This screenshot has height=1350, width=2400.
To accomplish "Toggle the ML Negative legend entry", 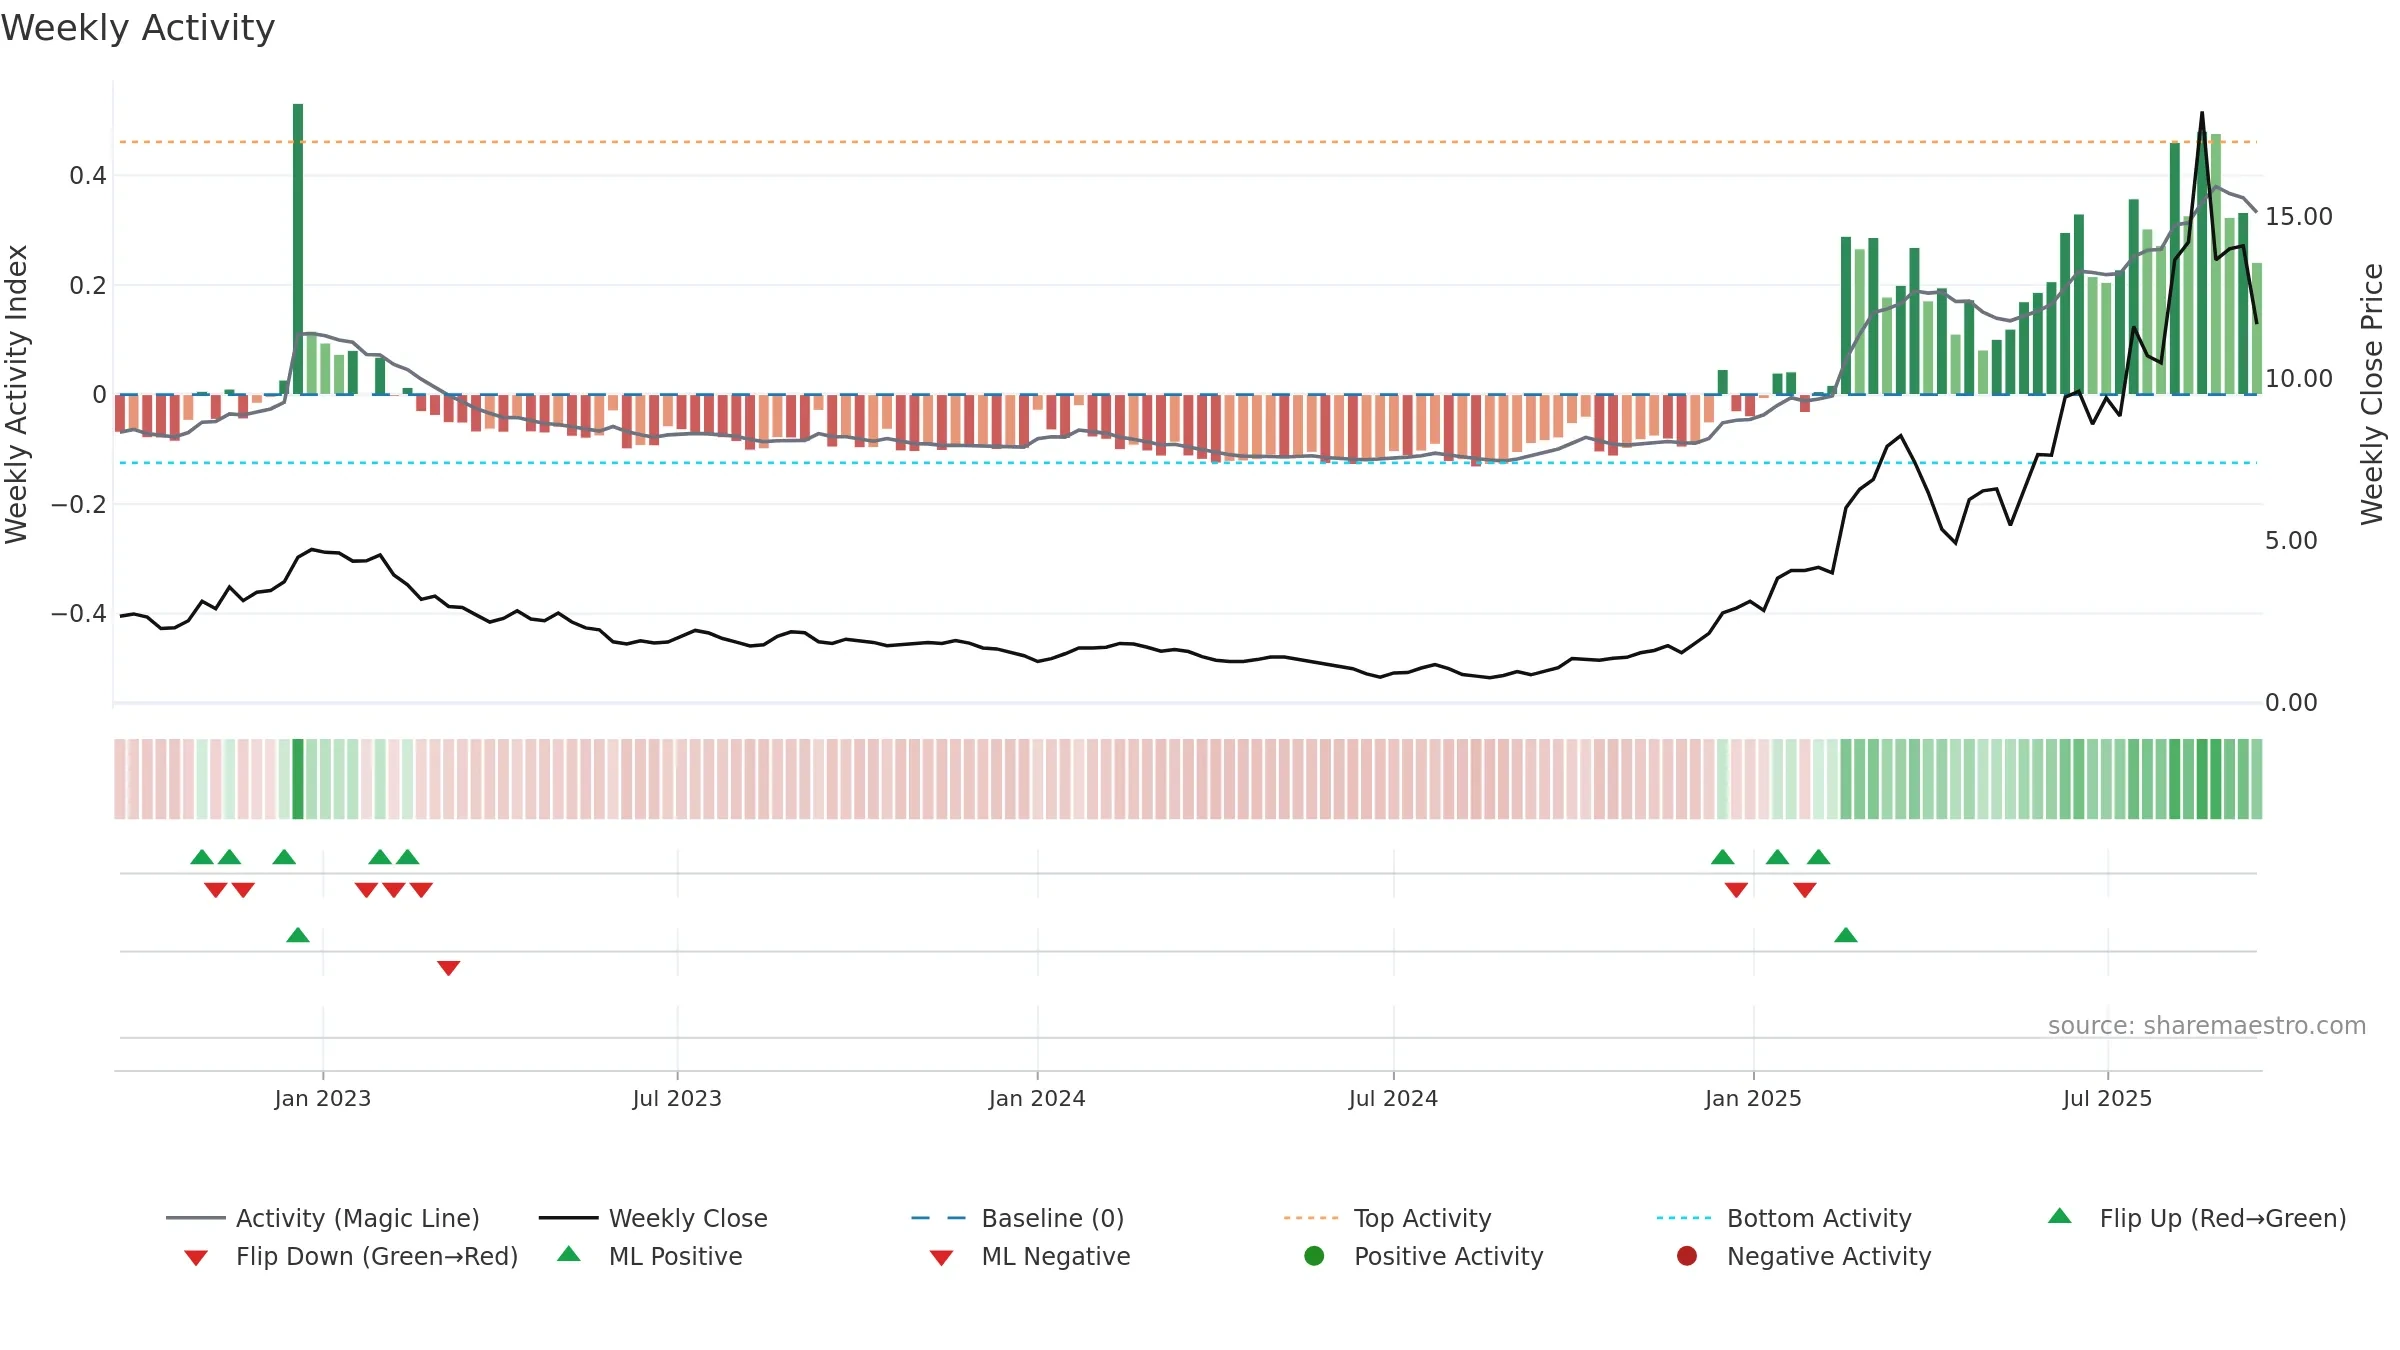I will pyautogui.click(x=1030, y=1256).
